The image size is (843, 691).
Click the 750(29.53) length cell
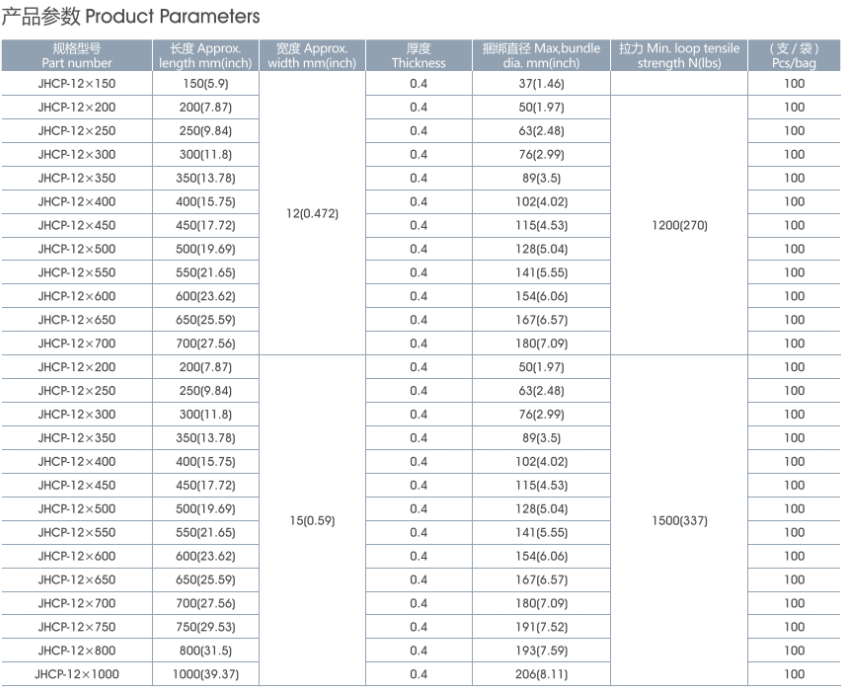(x=205, y=627)
